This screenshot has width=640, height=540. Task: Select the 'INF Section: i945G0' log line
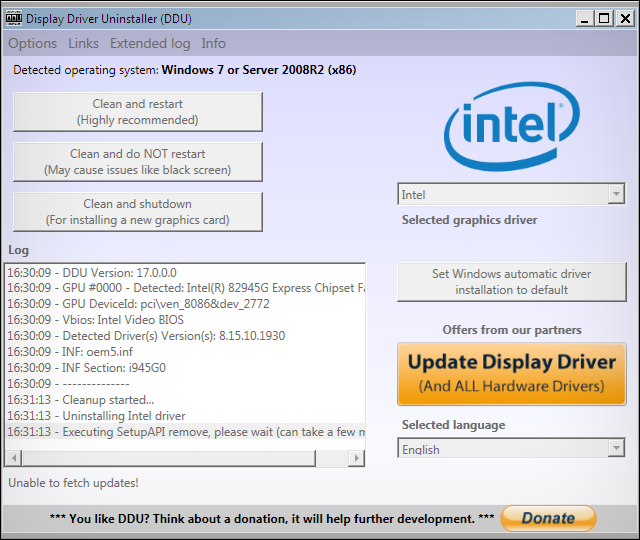tap(186, 368)
